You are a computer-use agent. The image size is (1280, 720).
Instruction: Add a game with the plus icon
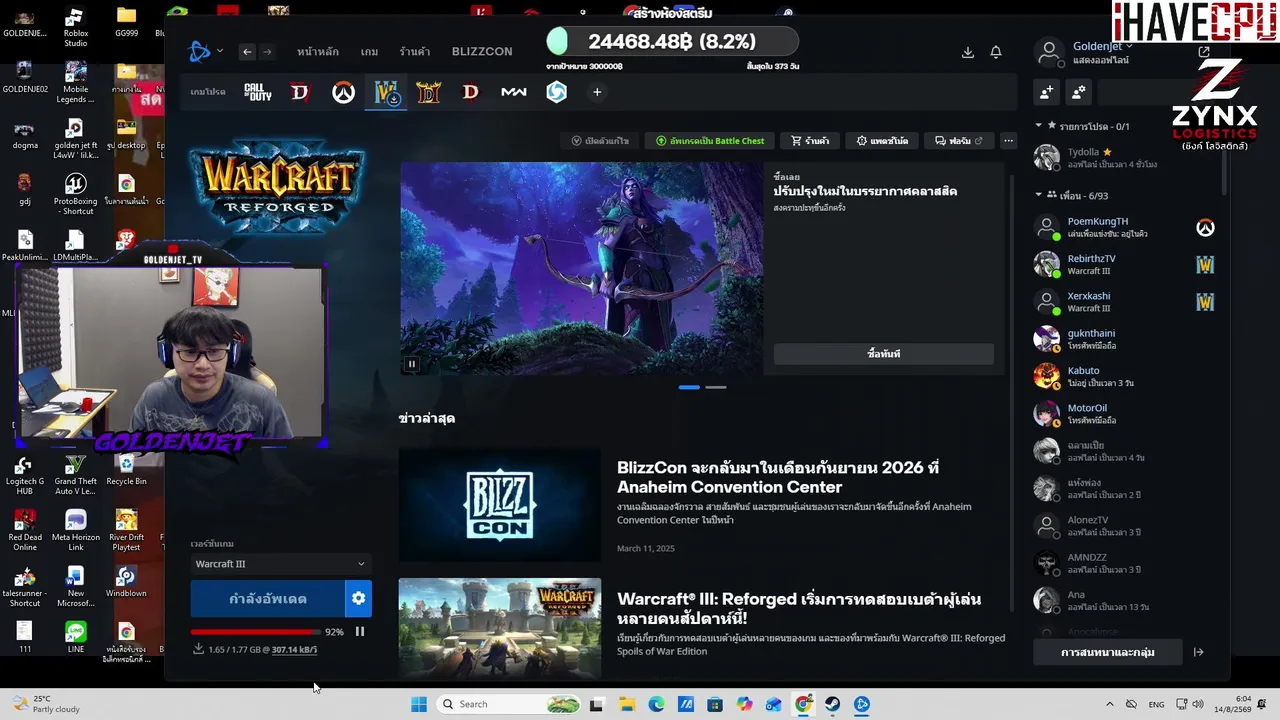pos(597,92)
